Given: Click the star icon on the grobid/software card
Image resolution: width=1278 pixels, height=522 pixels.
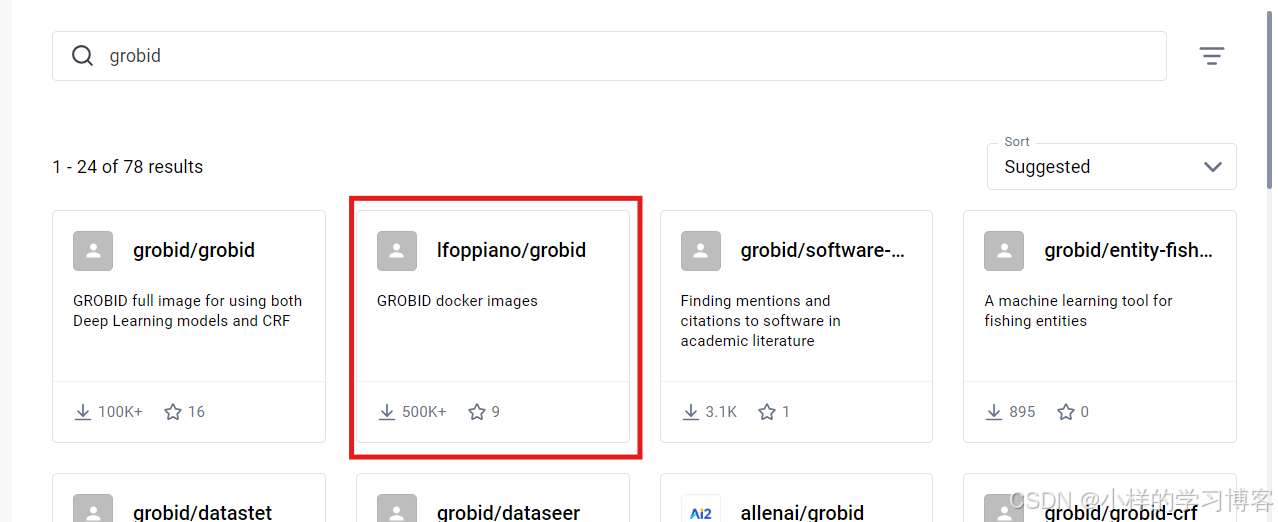Looking at the screenshot, I should 767,412.
